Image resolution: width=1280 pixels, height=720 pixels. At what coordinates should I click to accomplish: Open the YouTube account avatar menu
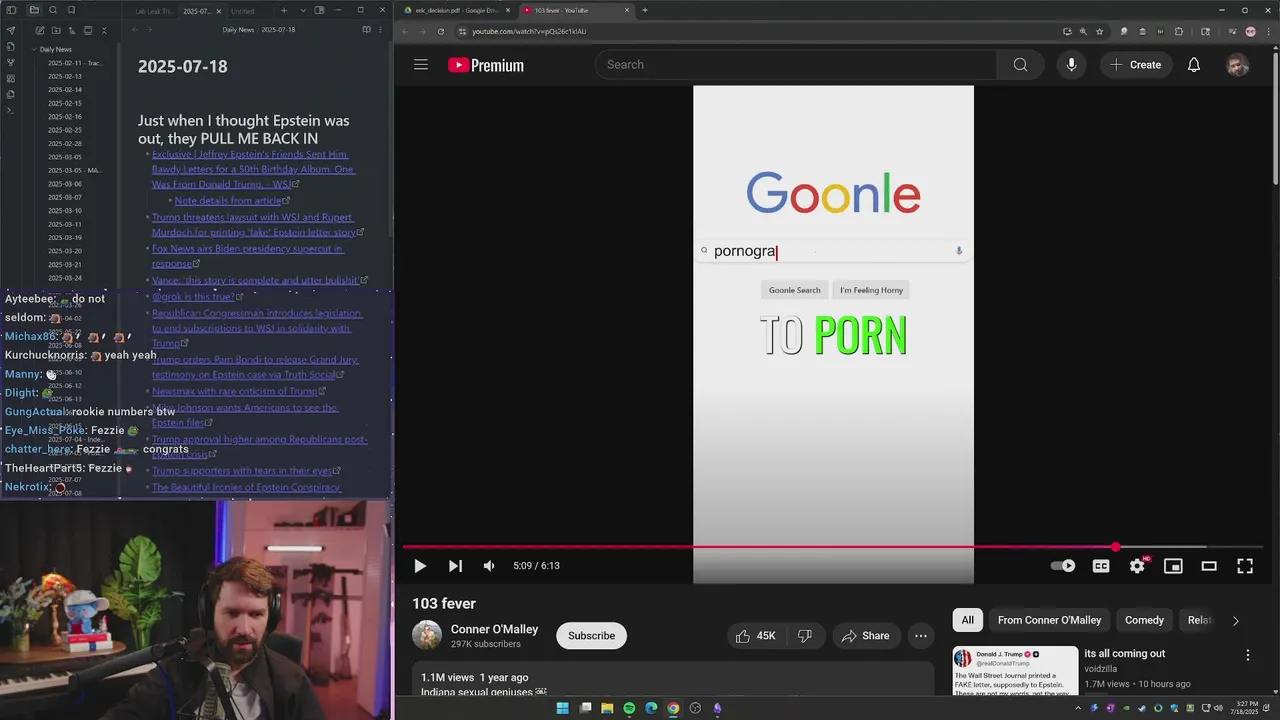point(1238,65)
